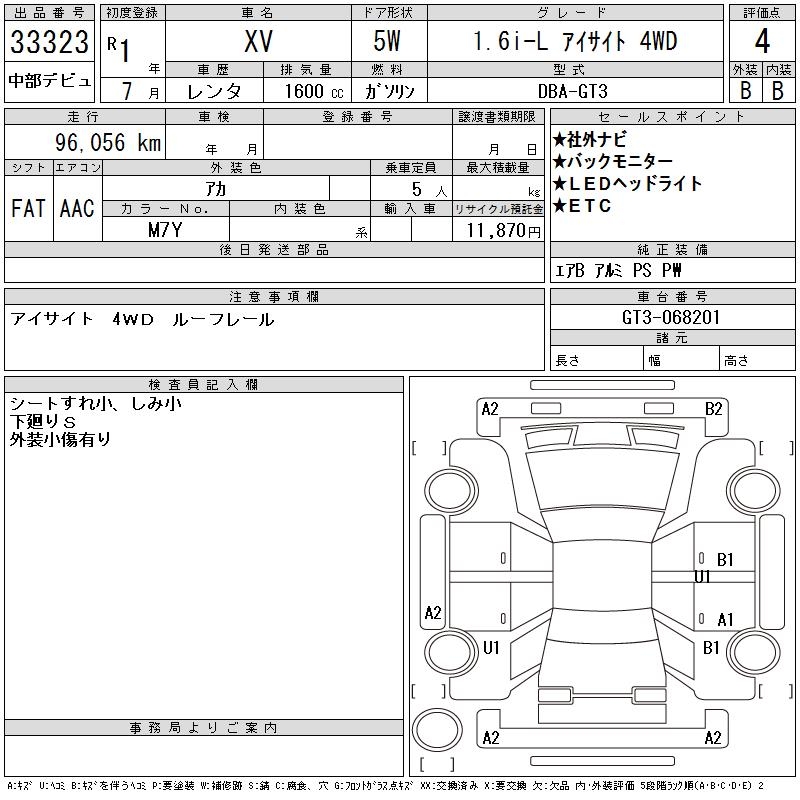Select the sales point ★LEDヘッドライト
This screenshot has height=800, width=800.
click(x=627, y=183)
